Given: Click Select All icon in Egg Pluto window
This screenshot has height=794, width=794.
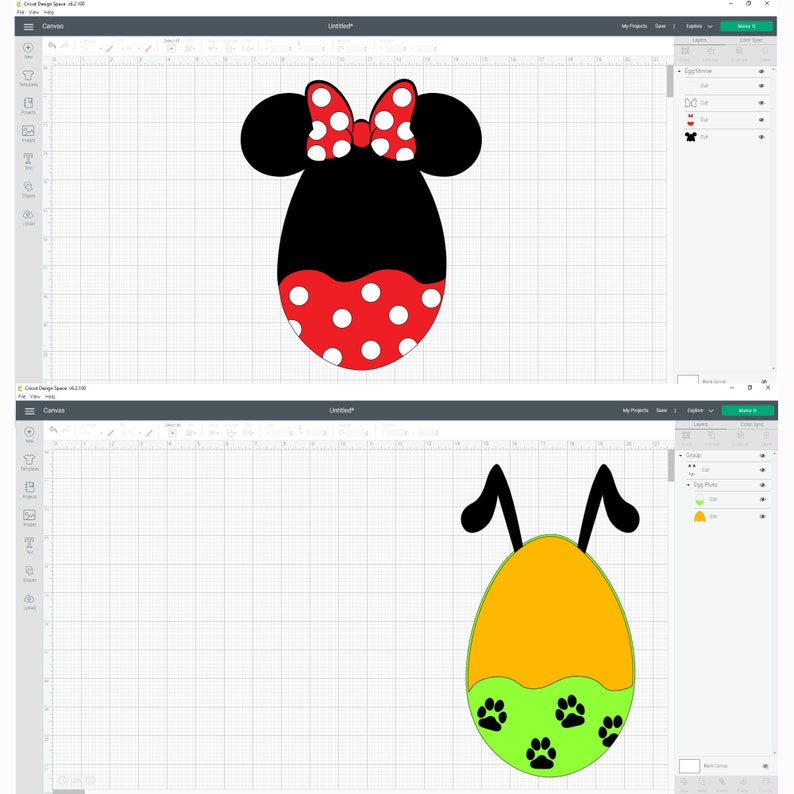Looking at the screenshot, I should click(x=172, y=433).
